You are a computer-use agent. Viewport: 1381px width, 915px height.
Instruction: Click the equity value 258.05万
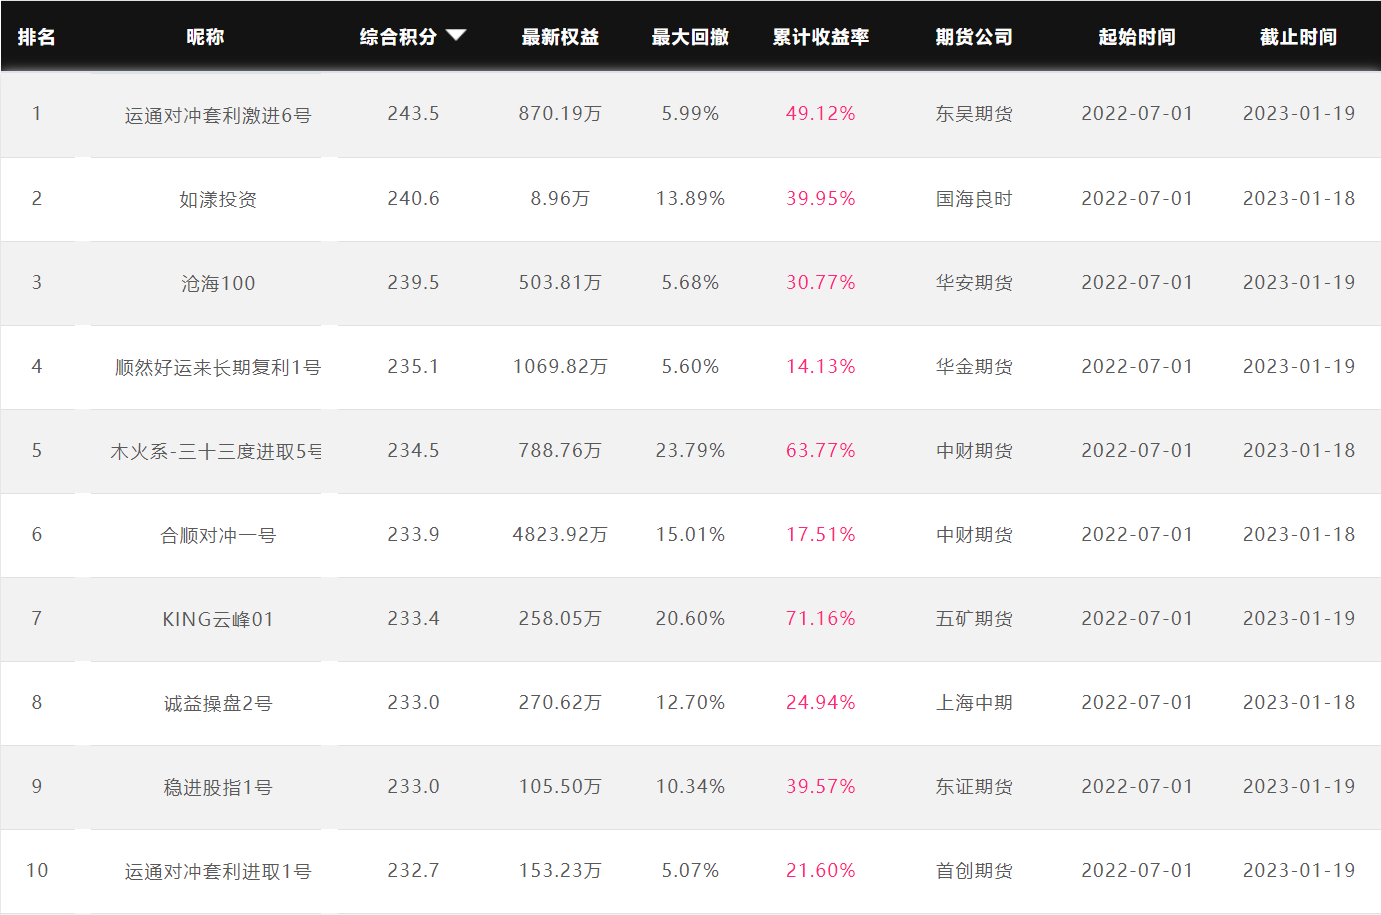(x=560, y=618)
